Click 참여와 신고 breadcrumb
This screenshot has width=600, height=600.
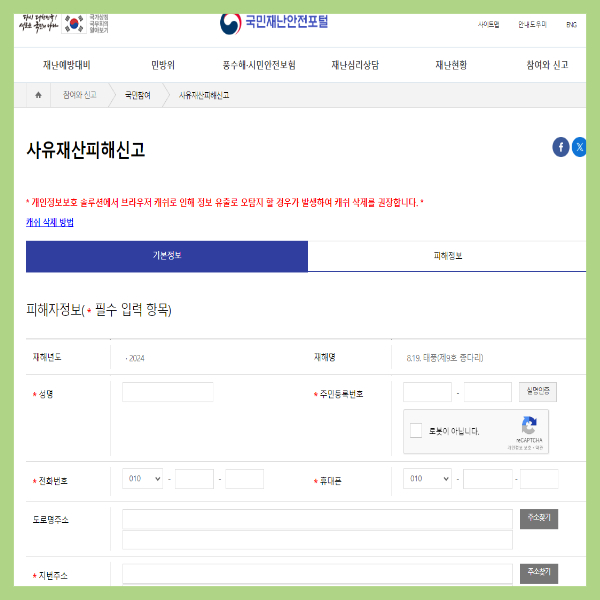point(80,95)
